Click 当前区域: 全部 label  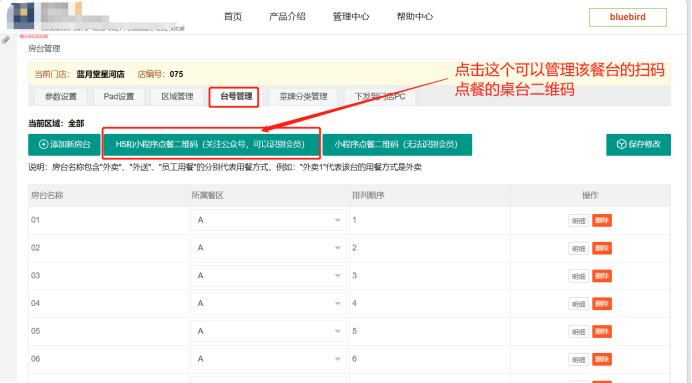pos(56,124)
